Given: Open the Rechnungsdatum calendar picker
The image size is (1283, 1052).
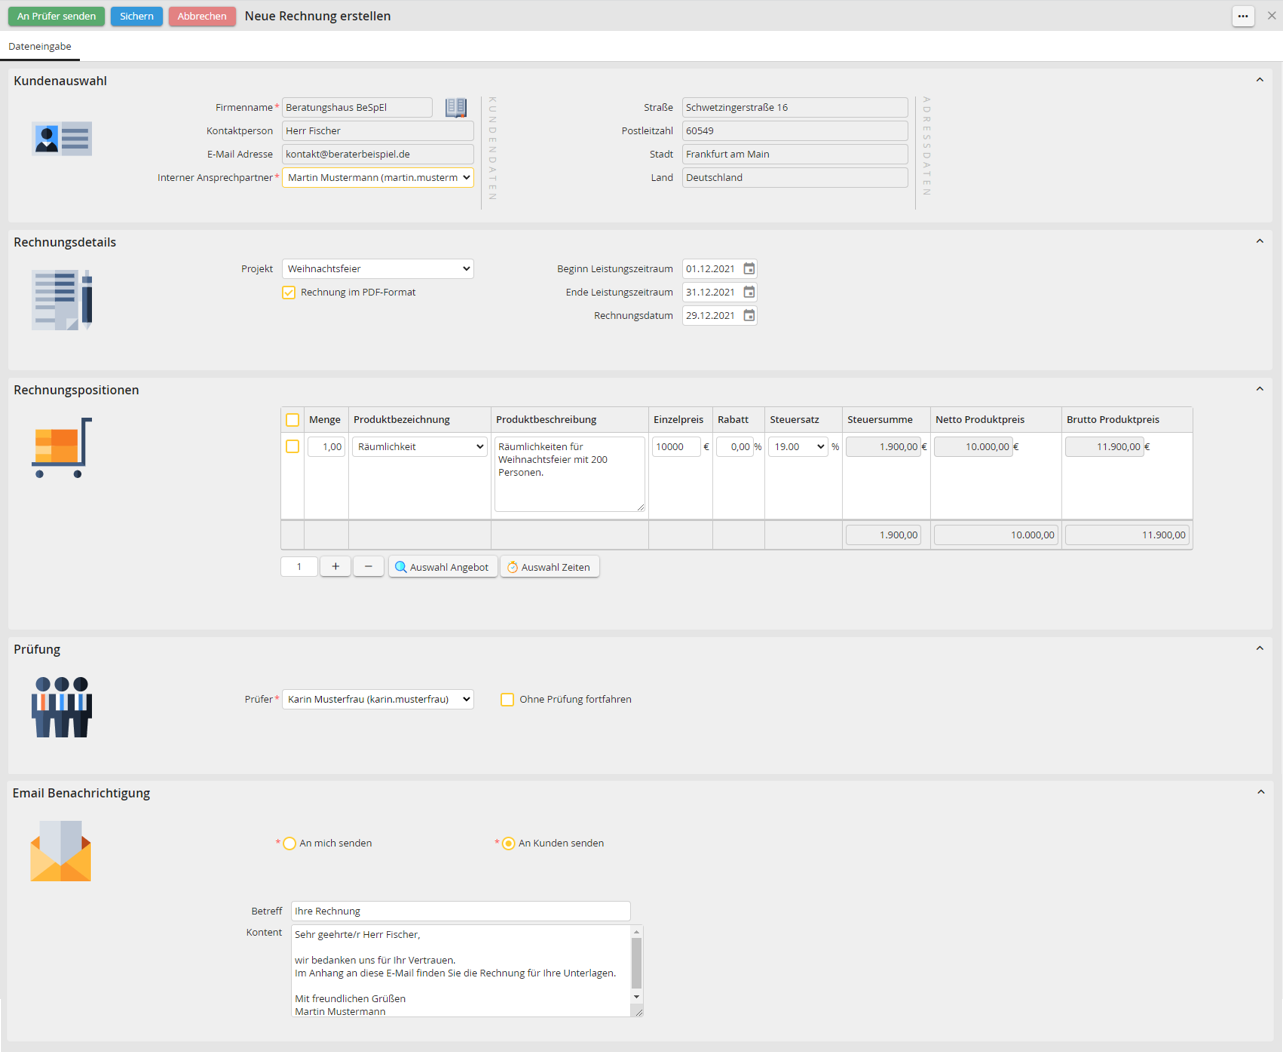Looking at the screenshot, I should 749,316.
